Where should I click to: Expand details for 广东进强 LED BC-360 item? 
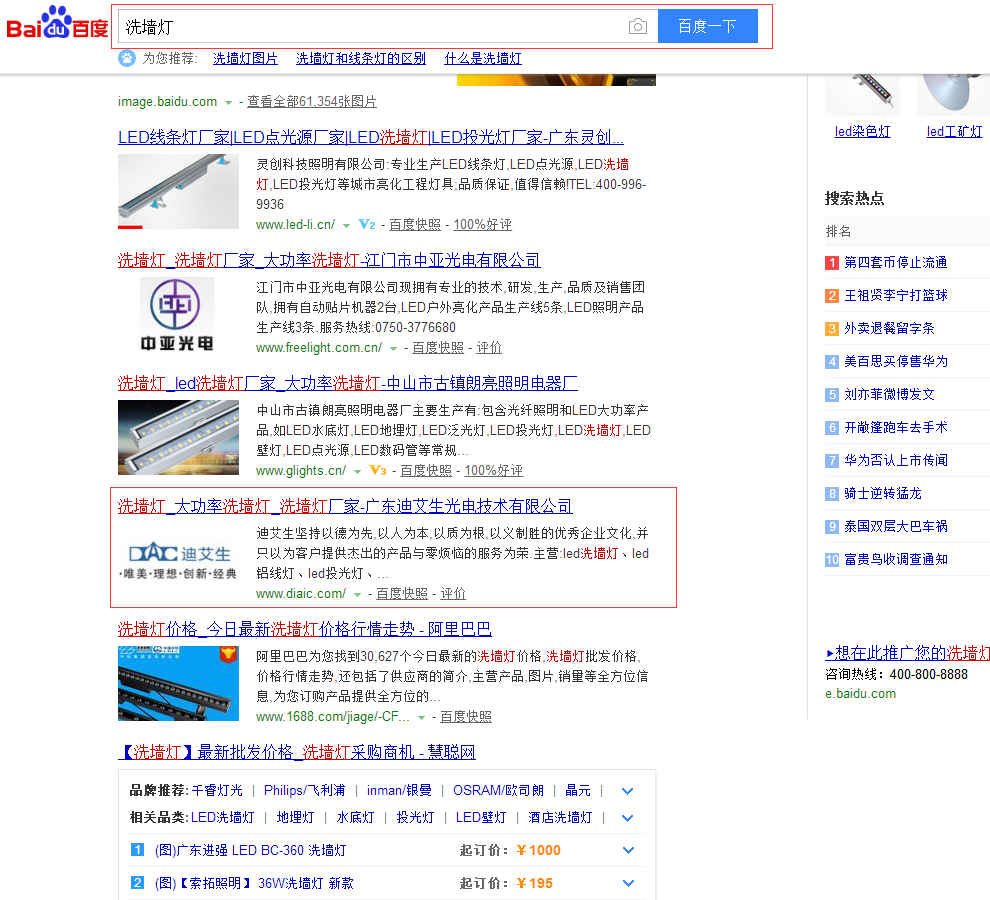(628, 851)
